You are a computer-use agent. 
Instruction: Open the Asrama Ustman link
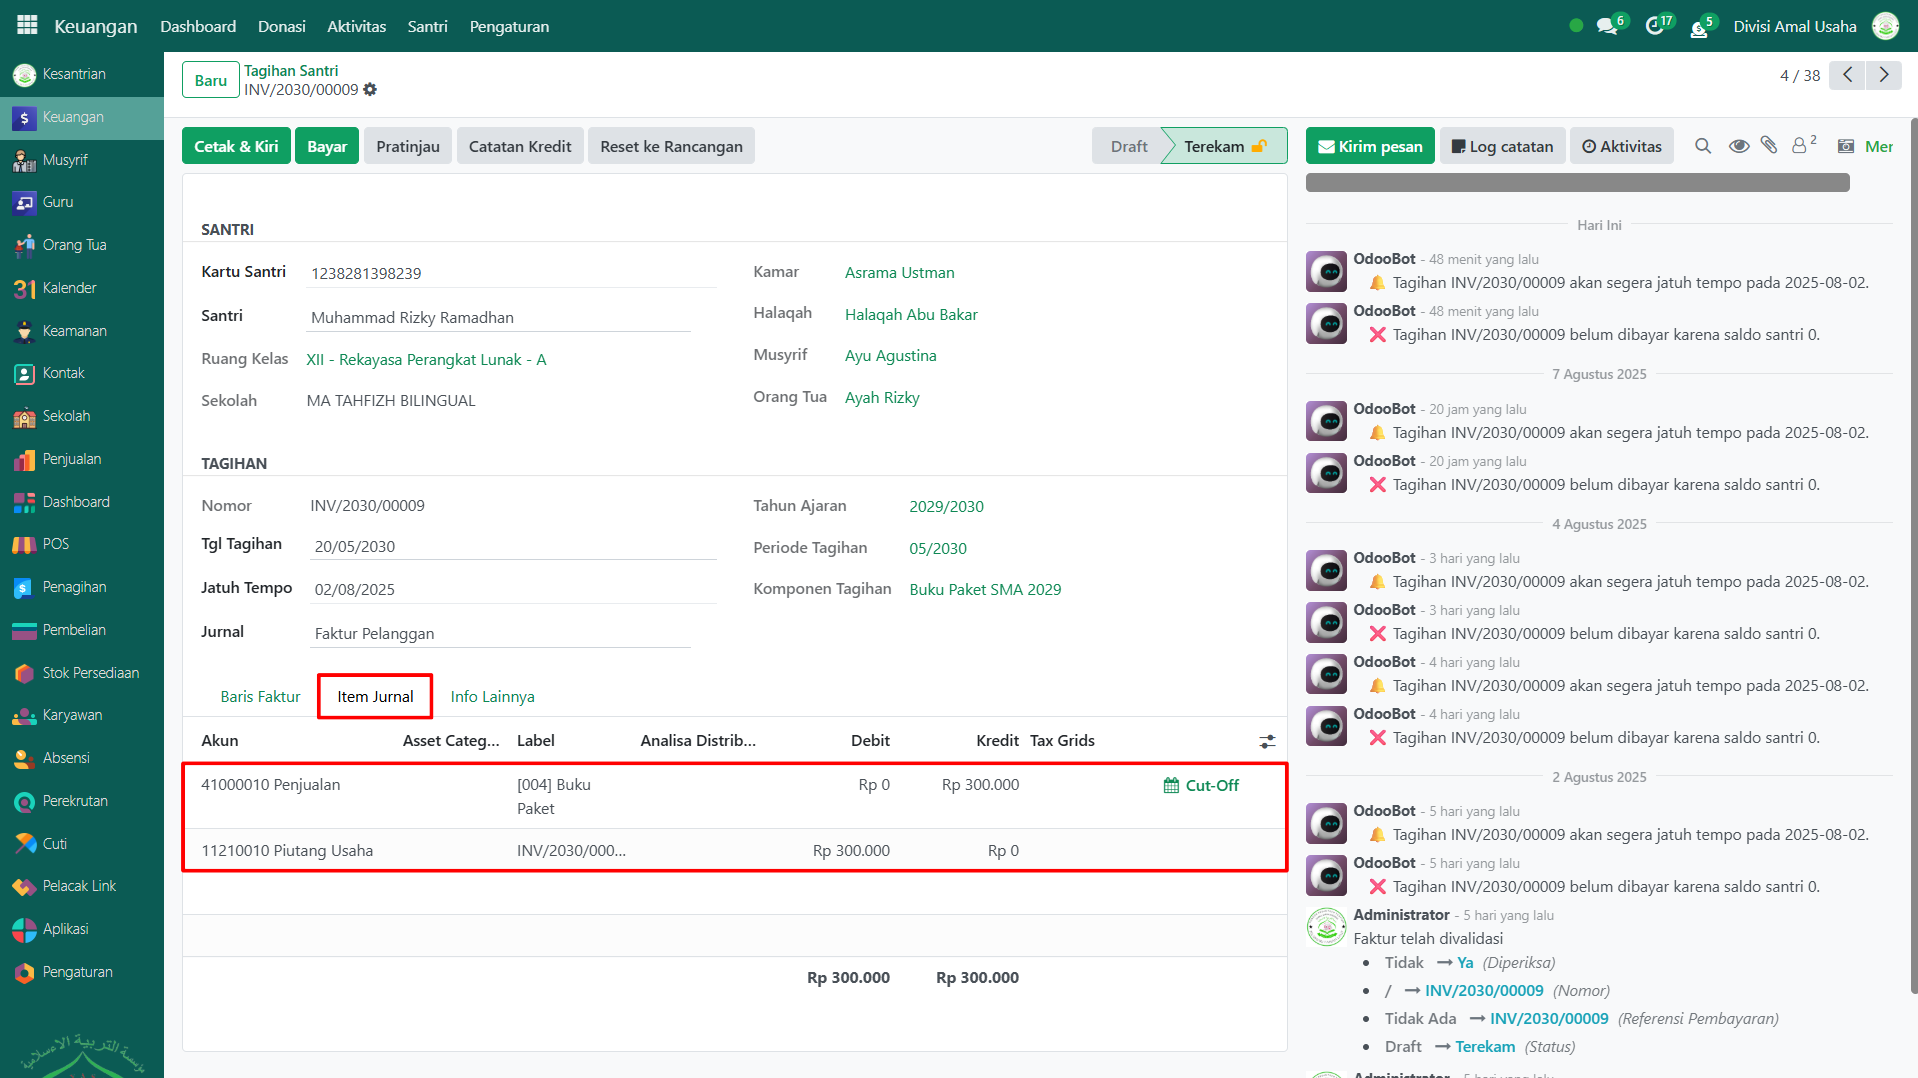pyautogui.click(x=899, y=272)
